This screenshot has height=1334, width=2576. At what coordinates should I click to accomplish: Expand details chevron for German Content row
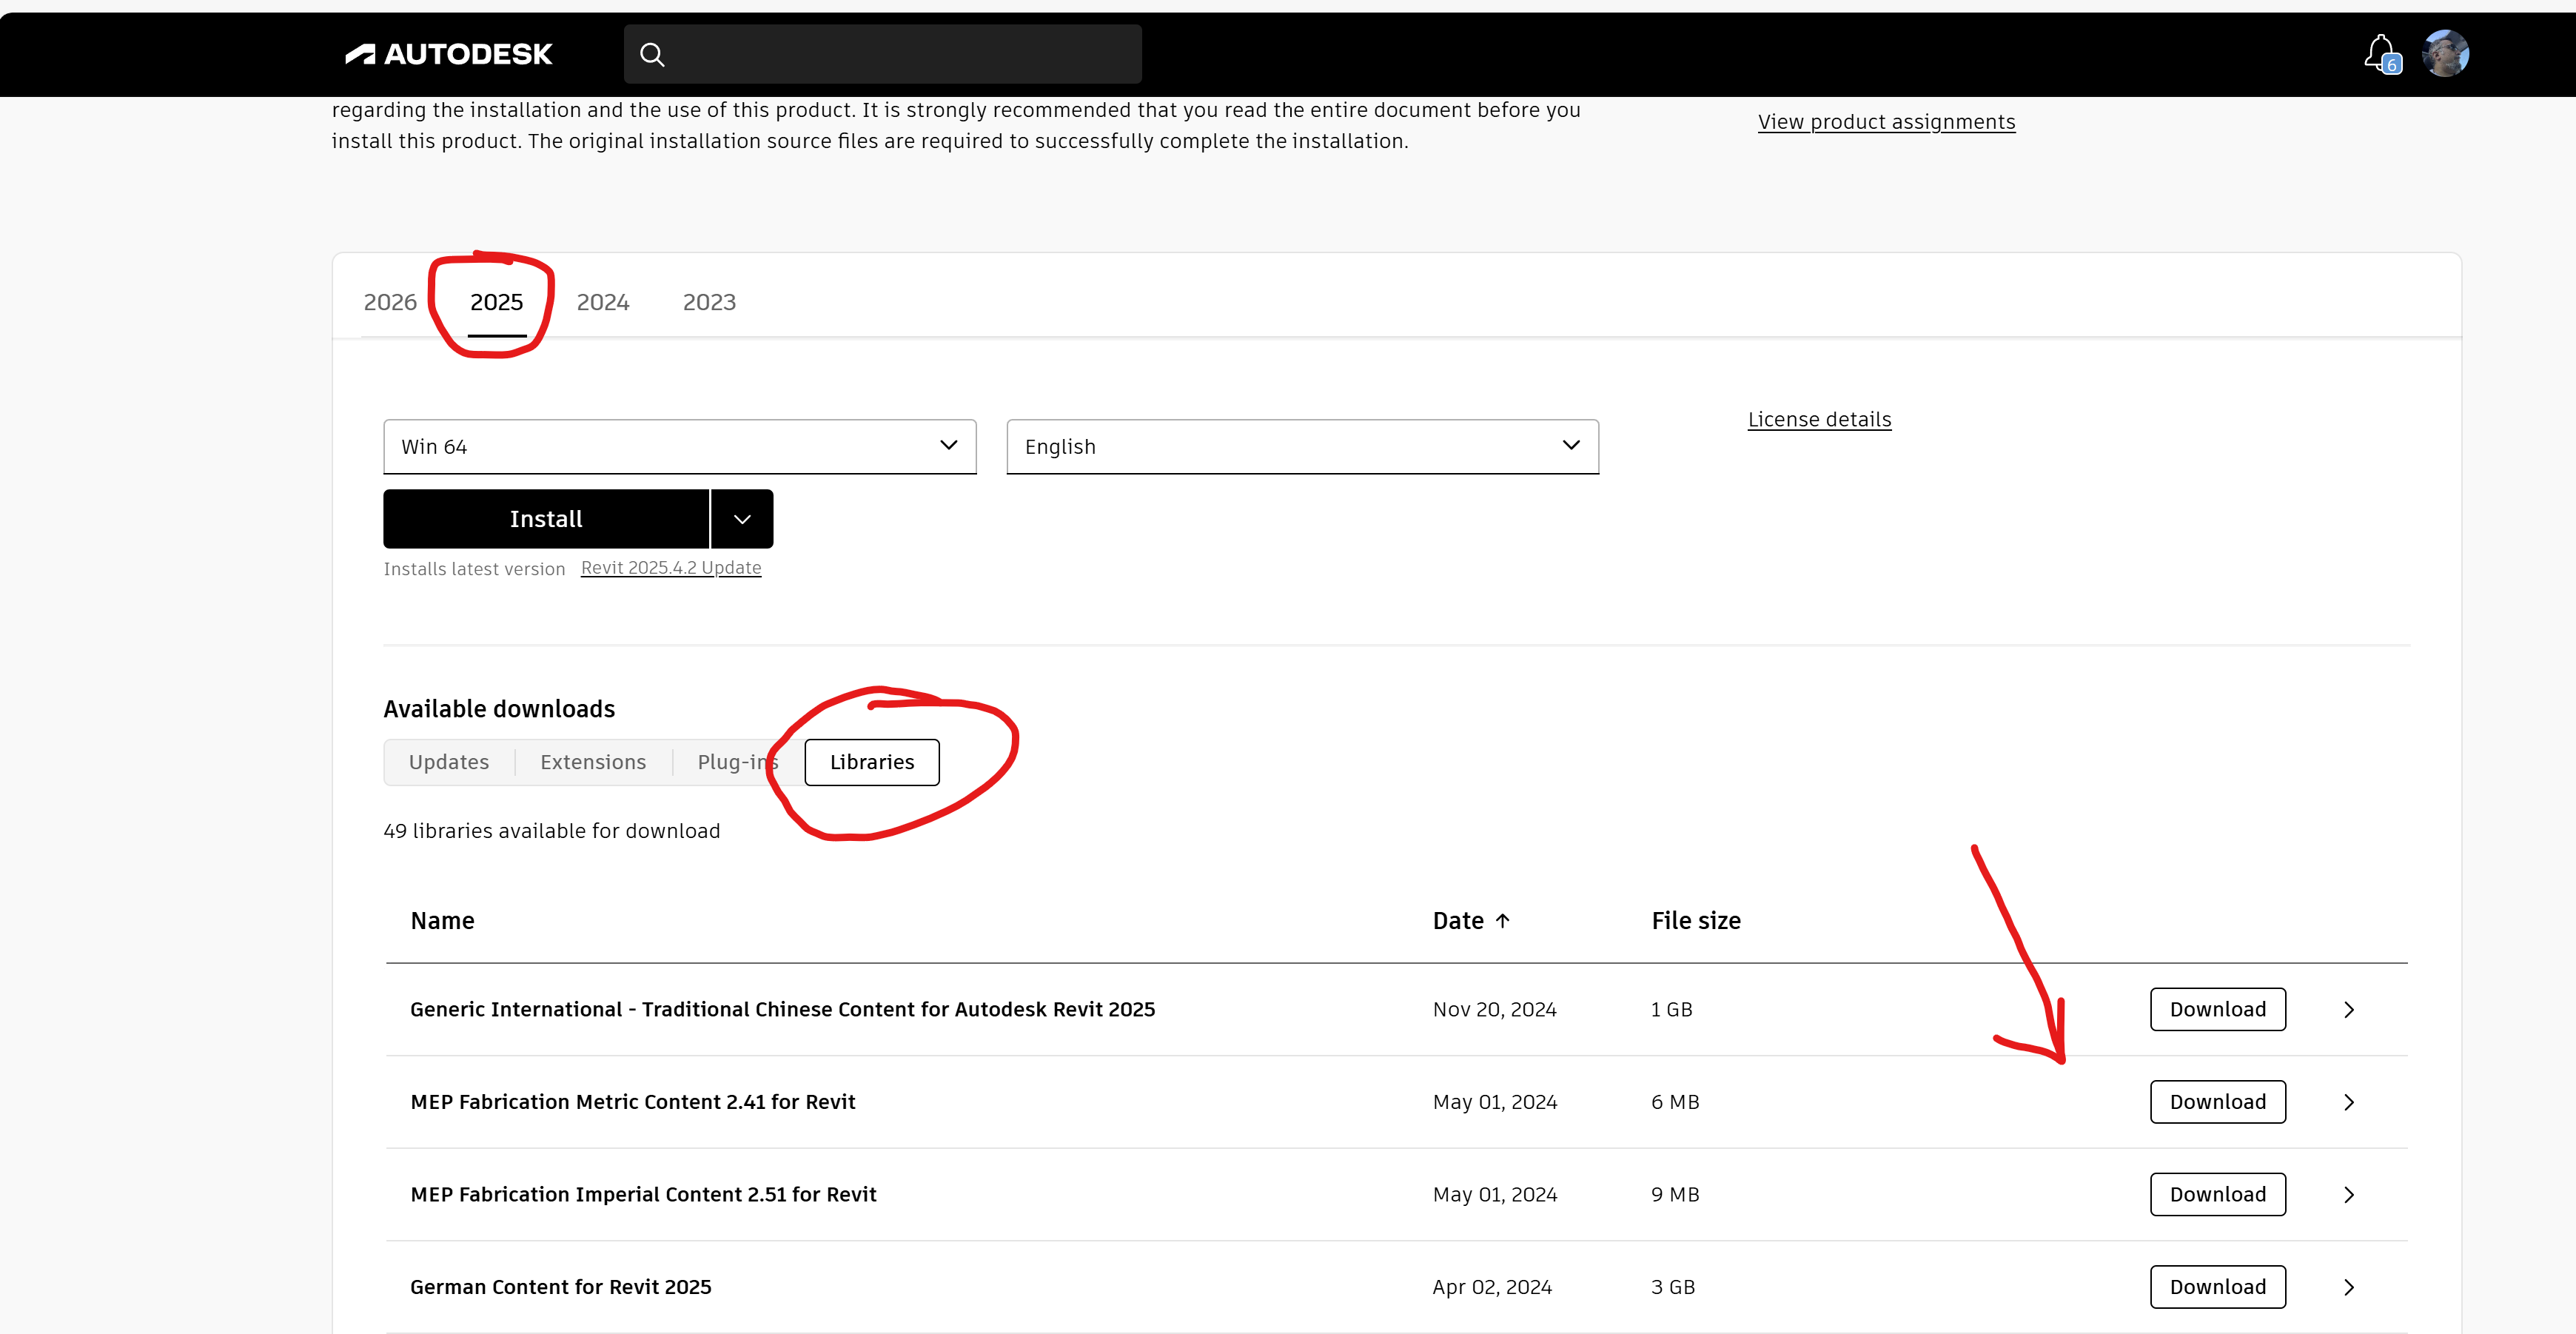(x=2349, y=1287)
